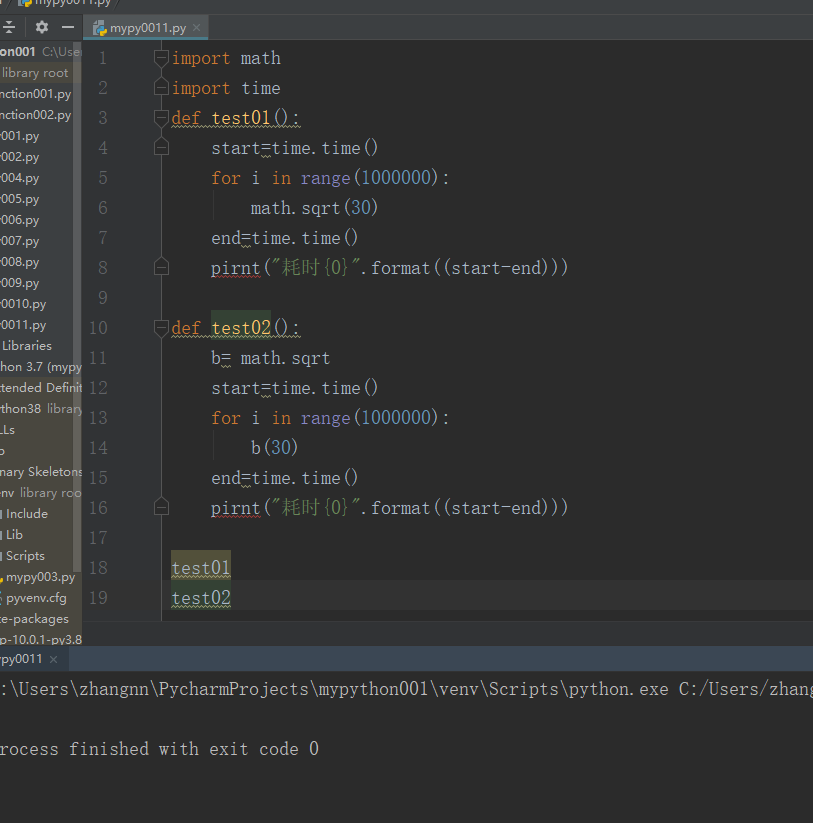This screenshot has height=823, width=813.
Task: Select thon38 library node
Action: click(40, 409)
